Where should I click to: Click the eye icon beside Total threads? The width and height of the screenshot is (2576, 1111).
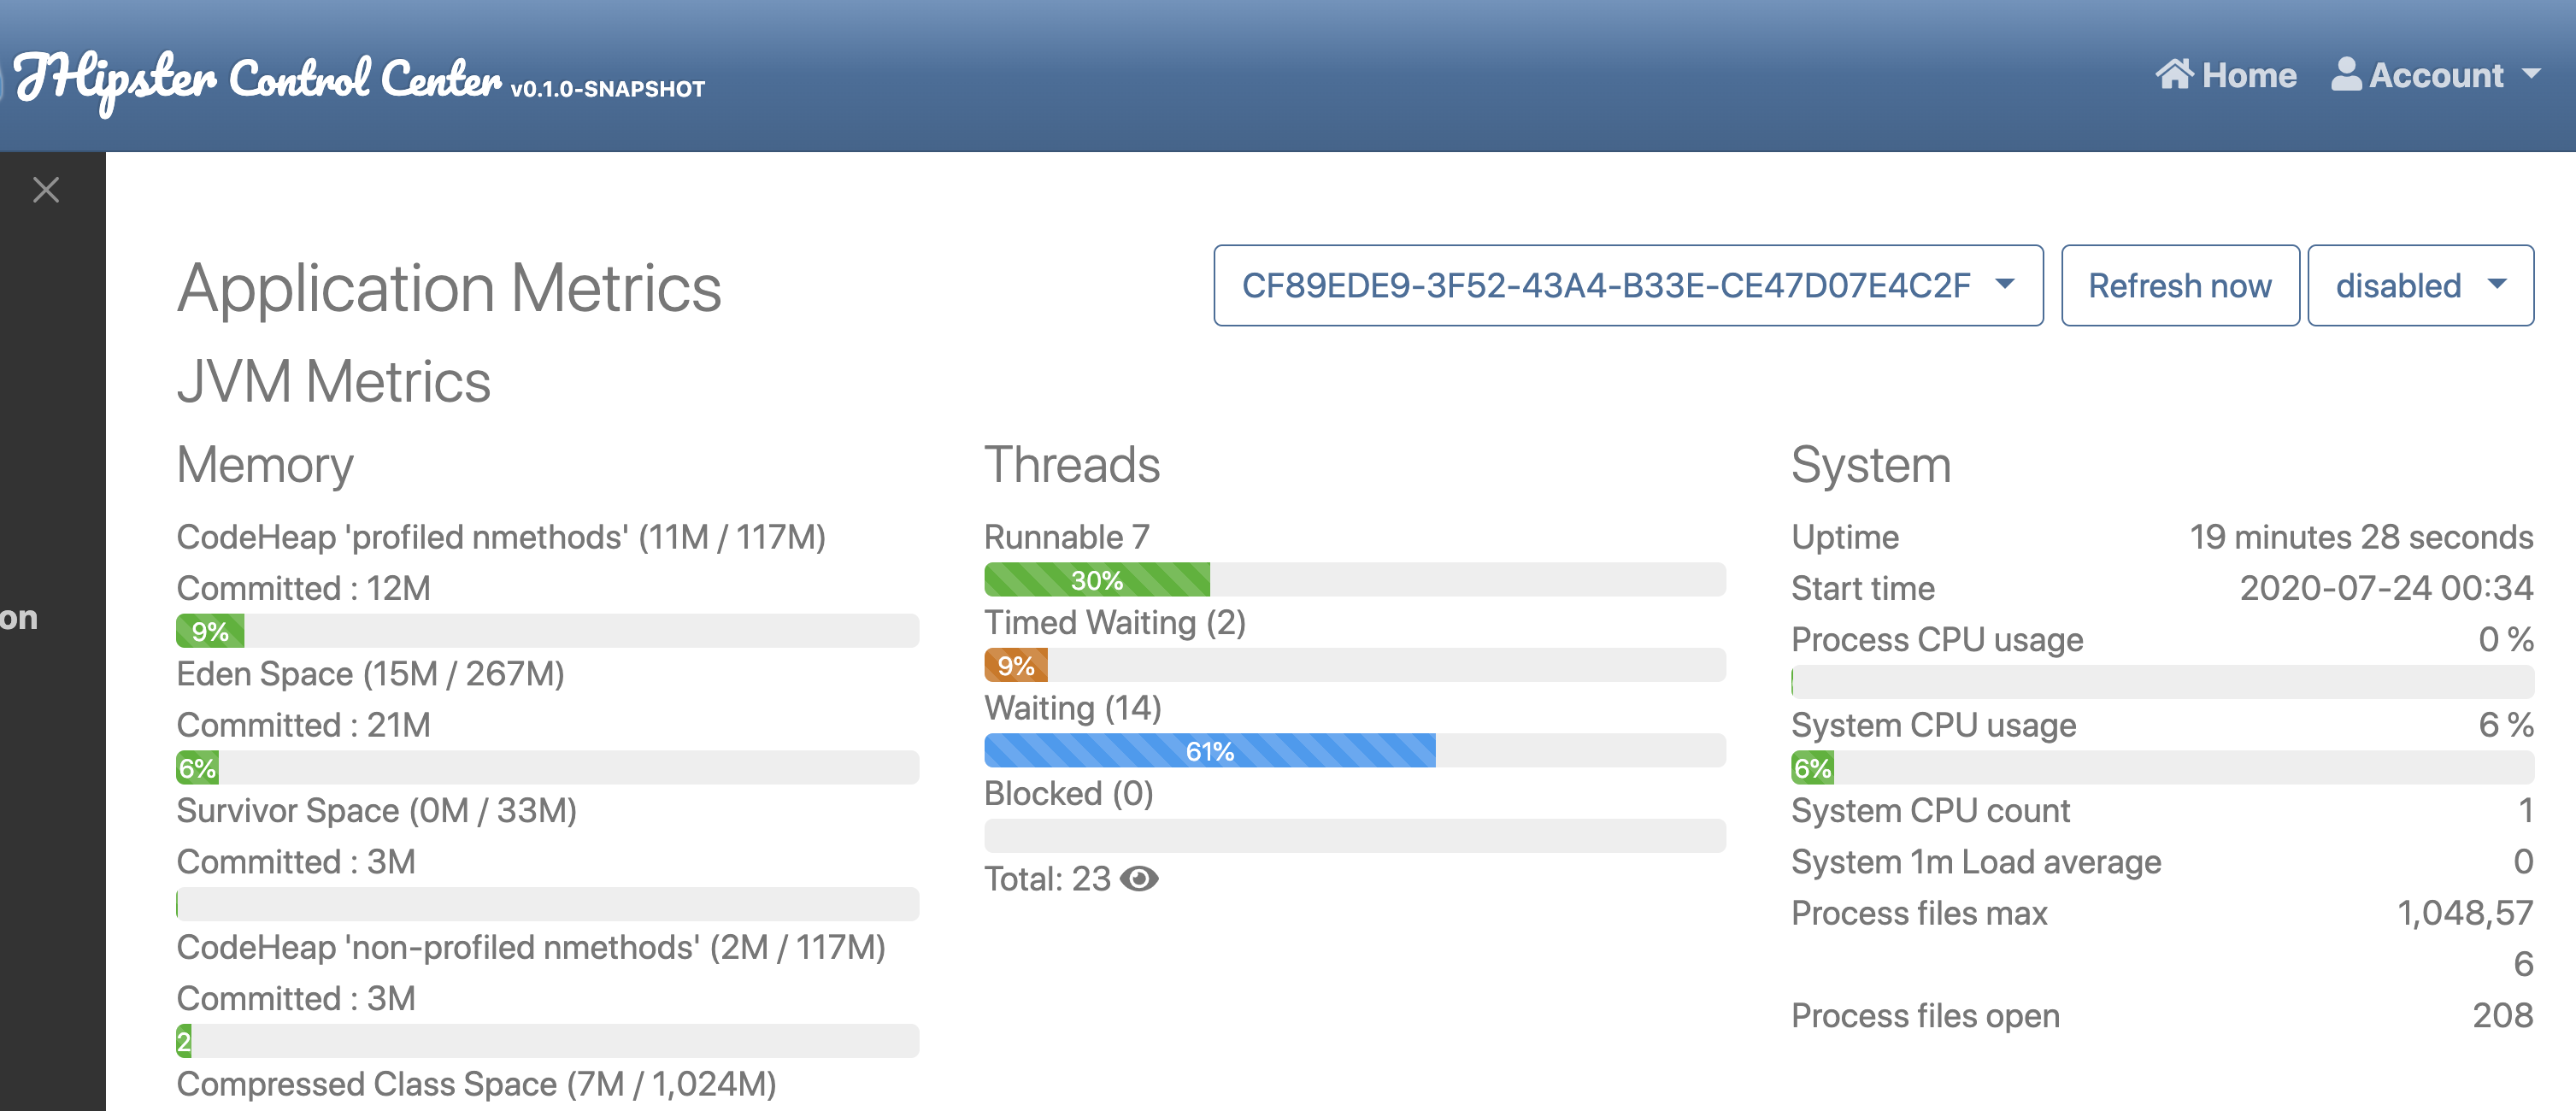coord(1139,879)
